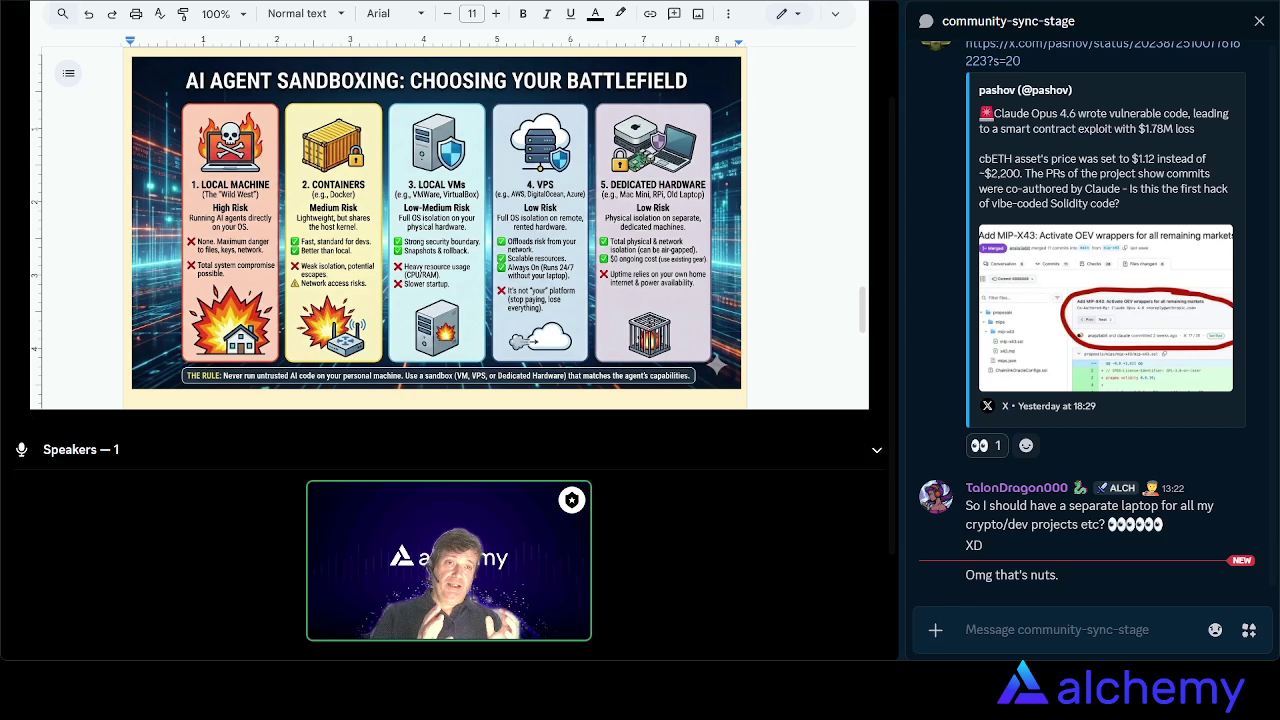This screenshot has width=1280, height=720.
Task: Click the search magnifier in the document toolbar
Action: pyautogui.click(x=62, y=14)
